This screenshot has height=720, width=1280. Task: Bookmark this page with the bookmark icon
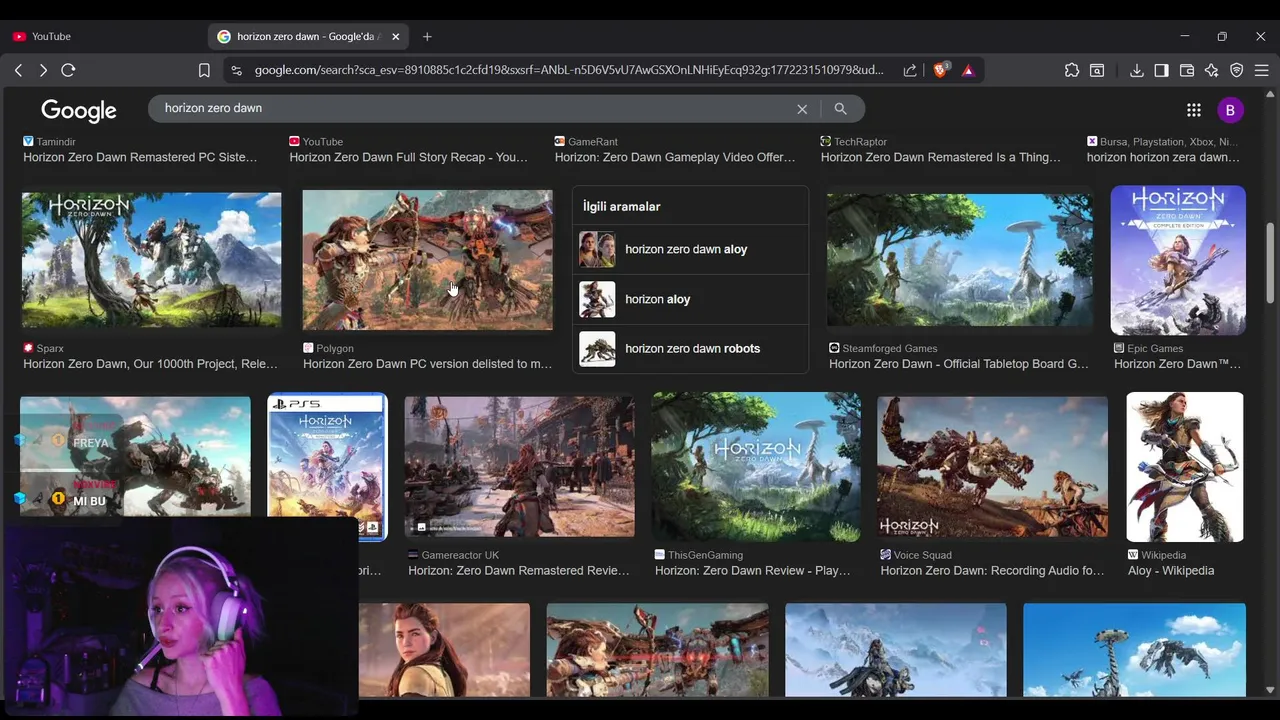tap(204, 70)
